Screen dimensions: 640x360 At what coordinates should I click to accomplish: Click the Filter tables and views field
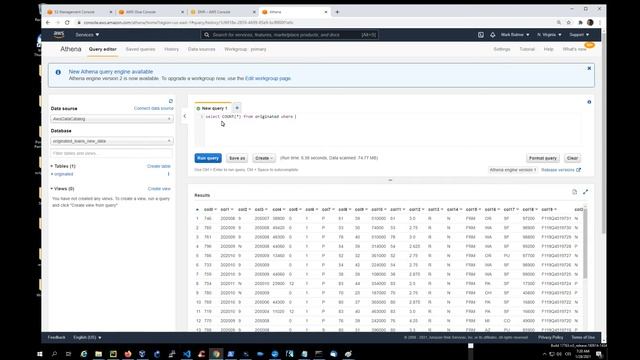tap(112, 153)
